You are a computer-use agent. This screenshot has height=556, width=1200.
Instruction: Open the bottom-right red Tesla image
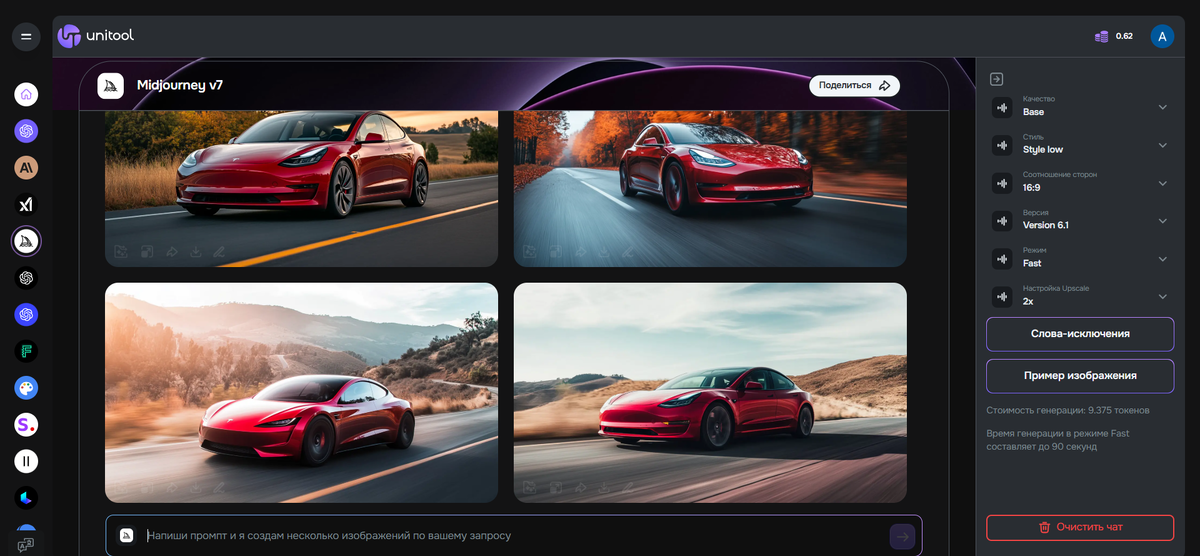710,392
